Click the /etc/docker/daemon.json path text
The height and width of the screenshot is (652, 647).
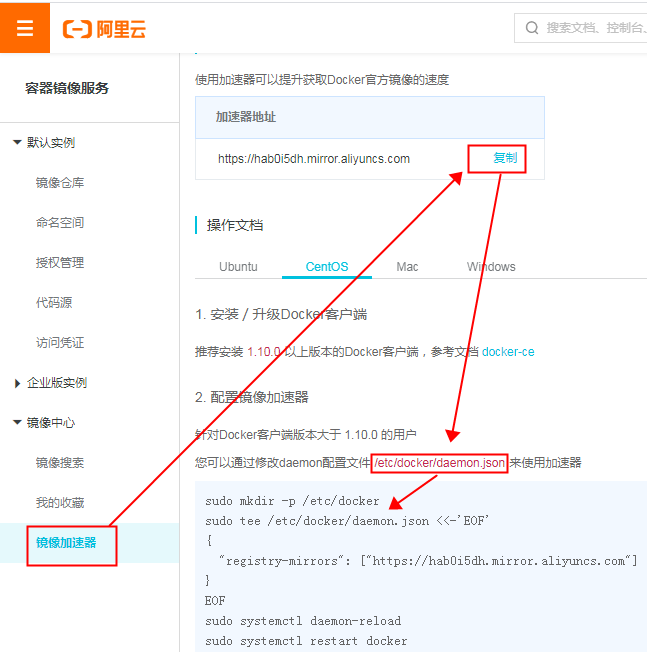[x=439, y=463]
